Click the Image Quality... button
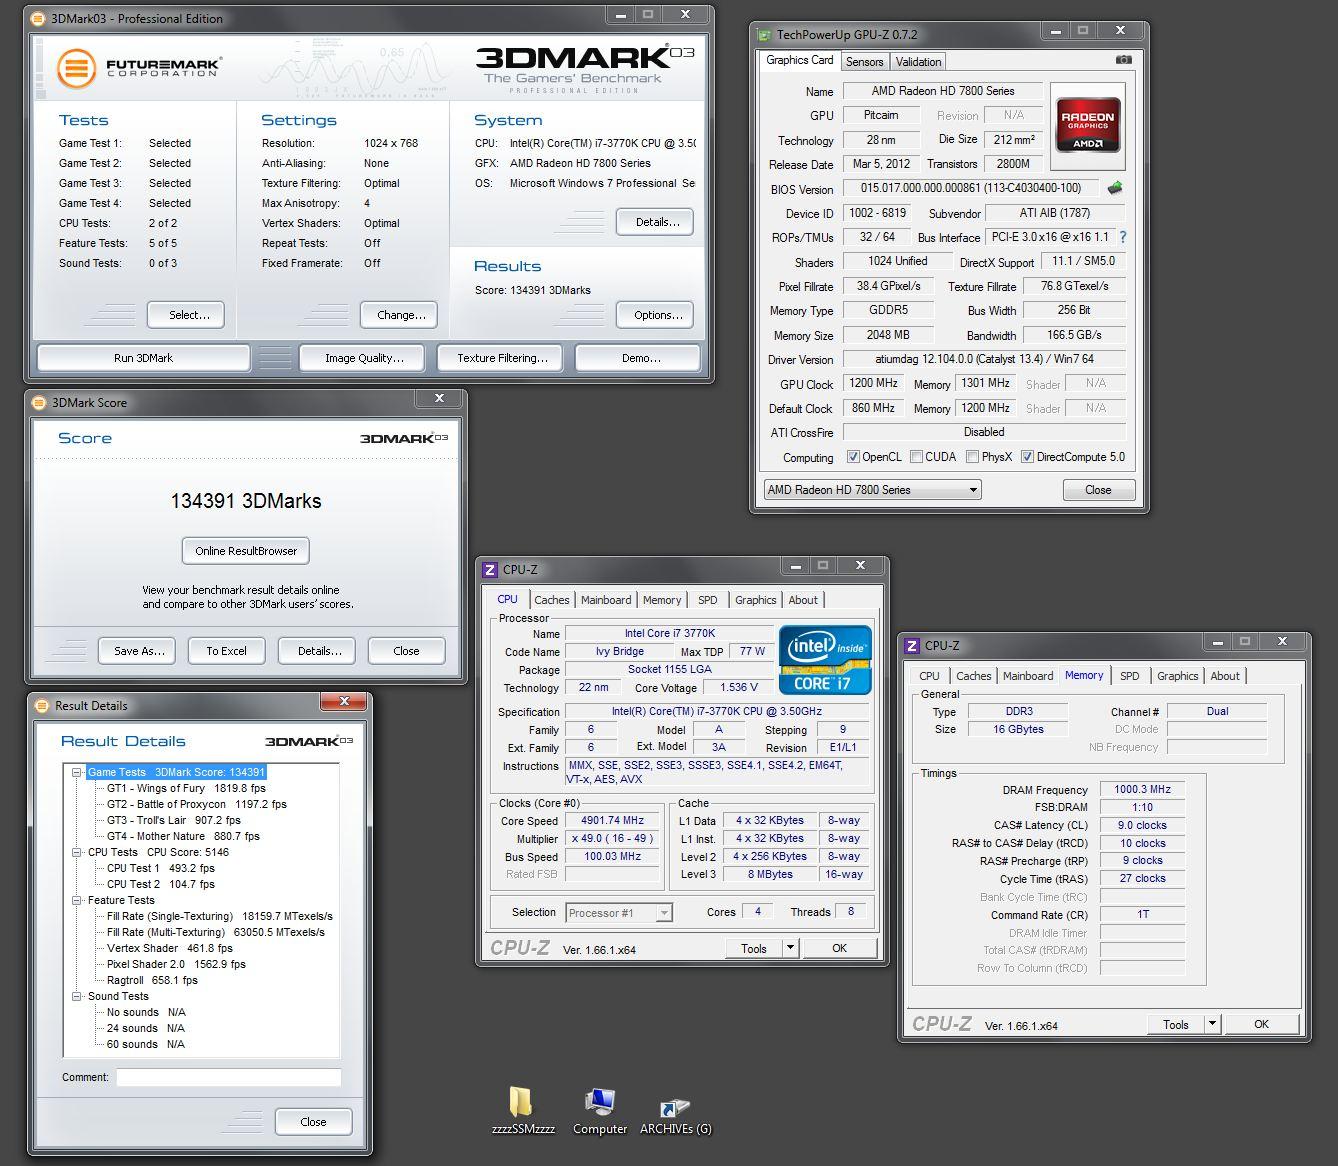Screen dimensions: 1338x1166 [364, 358]
